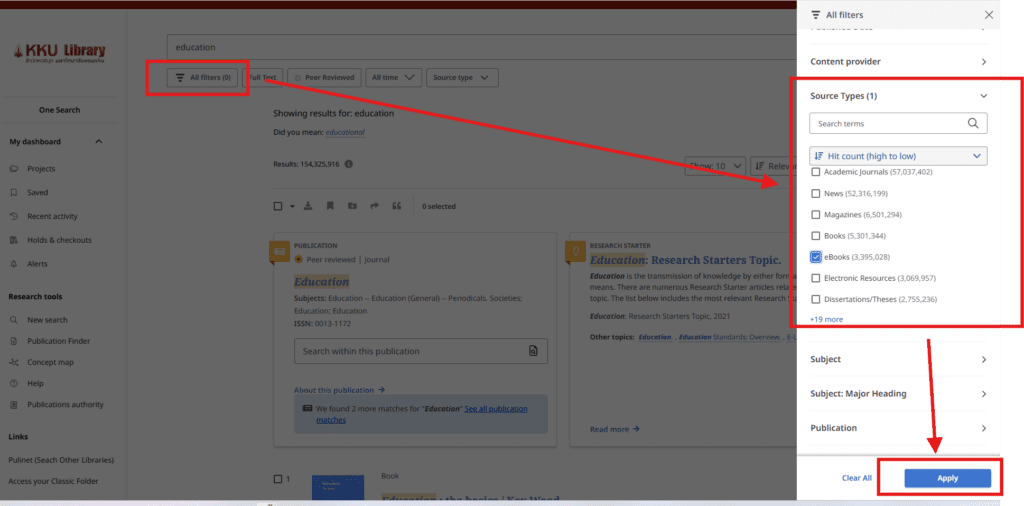The width and height of the screenshot is (1024, 506).
Task: Click the results count info icon
Action: tap(348, 164)
